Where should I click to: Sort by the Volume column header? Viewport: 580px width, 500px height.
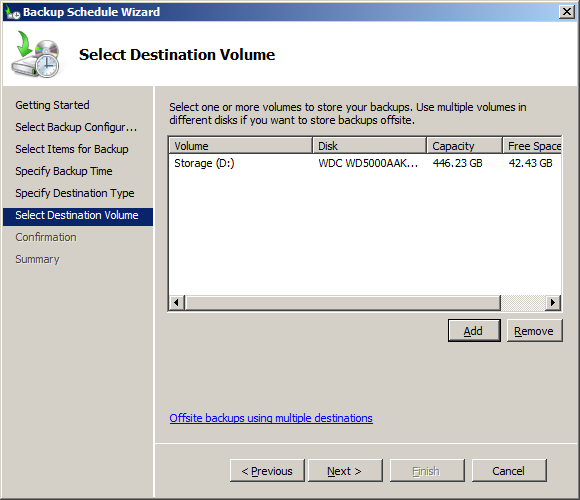click(240, 146)
